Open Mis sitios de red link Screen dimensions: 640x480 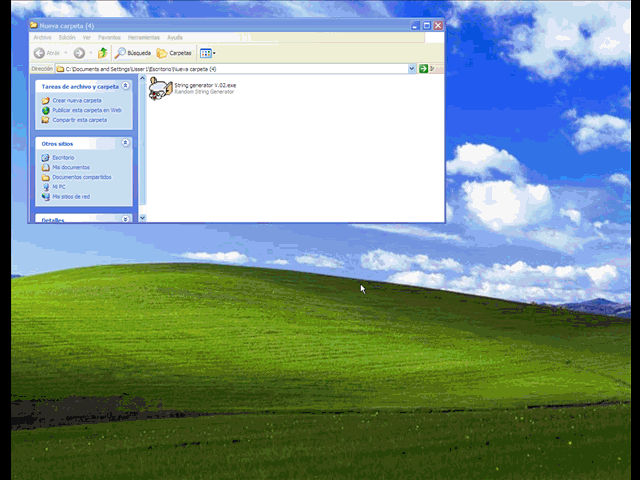[71, 197]
